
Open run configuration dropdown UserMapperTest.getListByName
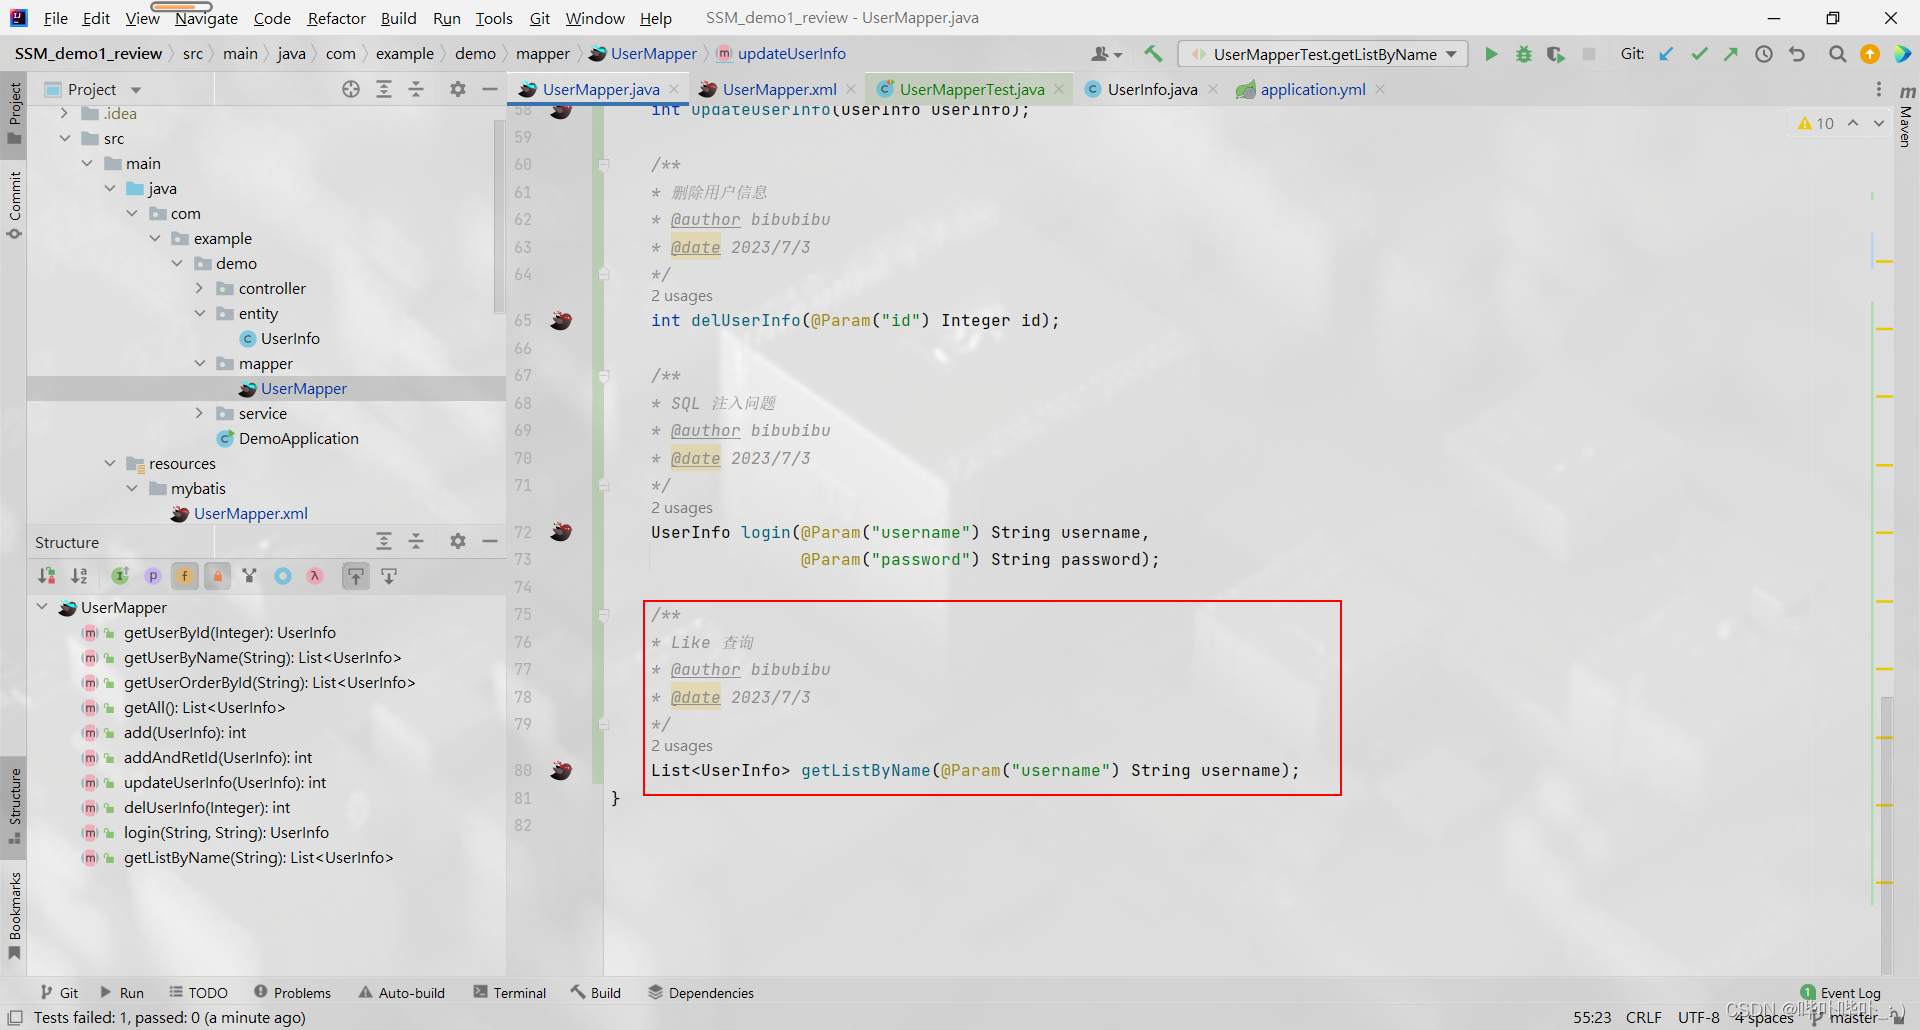[x=1323, y=54]
